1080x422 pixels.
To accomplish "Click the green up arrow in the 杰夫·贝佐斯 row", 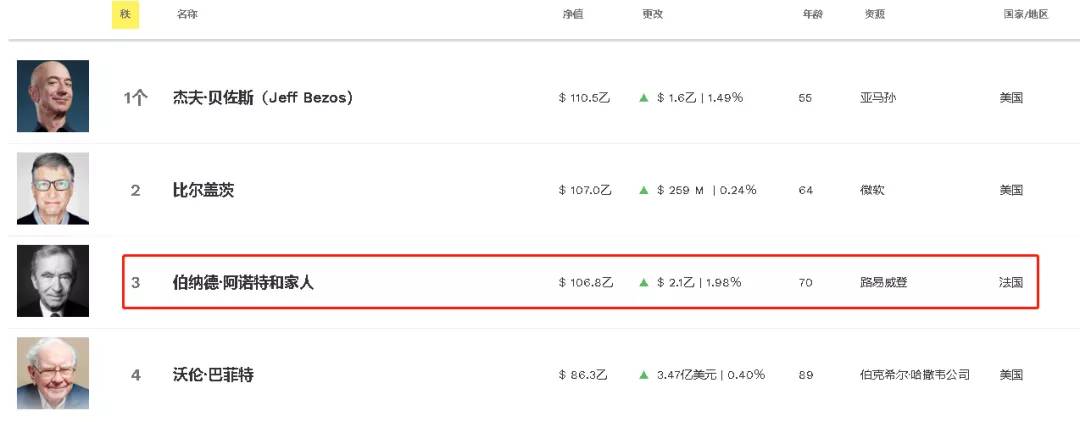I will click(x=644, y=98).
